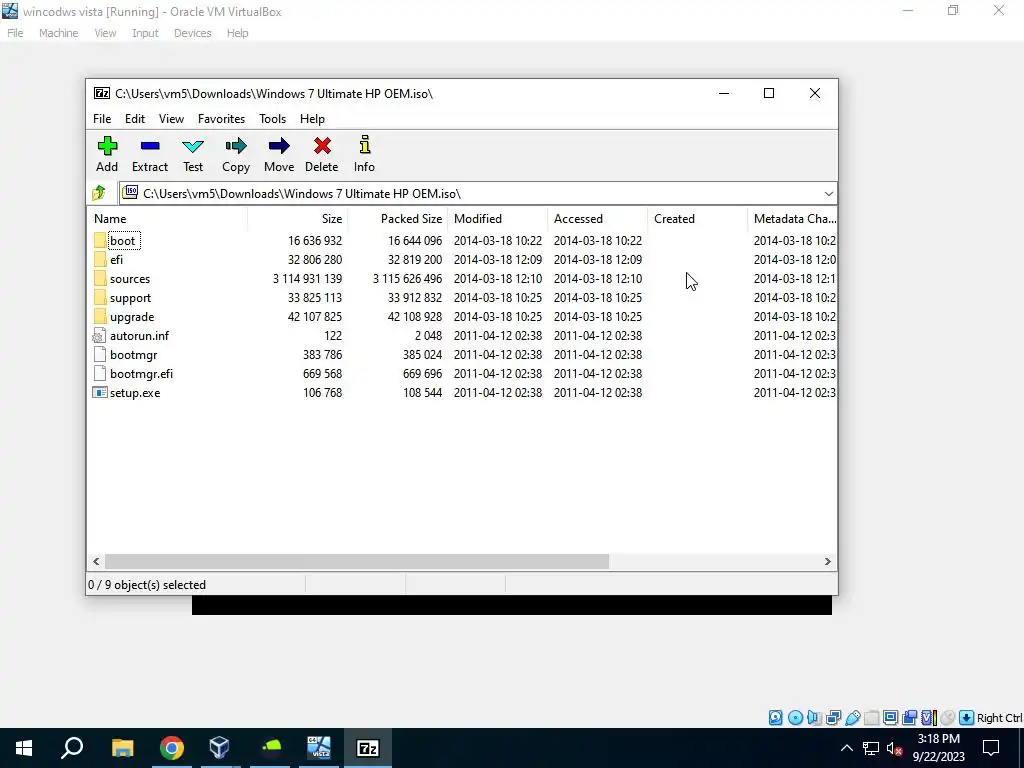Screen dimensions: 1024x768
Task: Open the 7-Zip Edit menu
Action: point(135,119)
